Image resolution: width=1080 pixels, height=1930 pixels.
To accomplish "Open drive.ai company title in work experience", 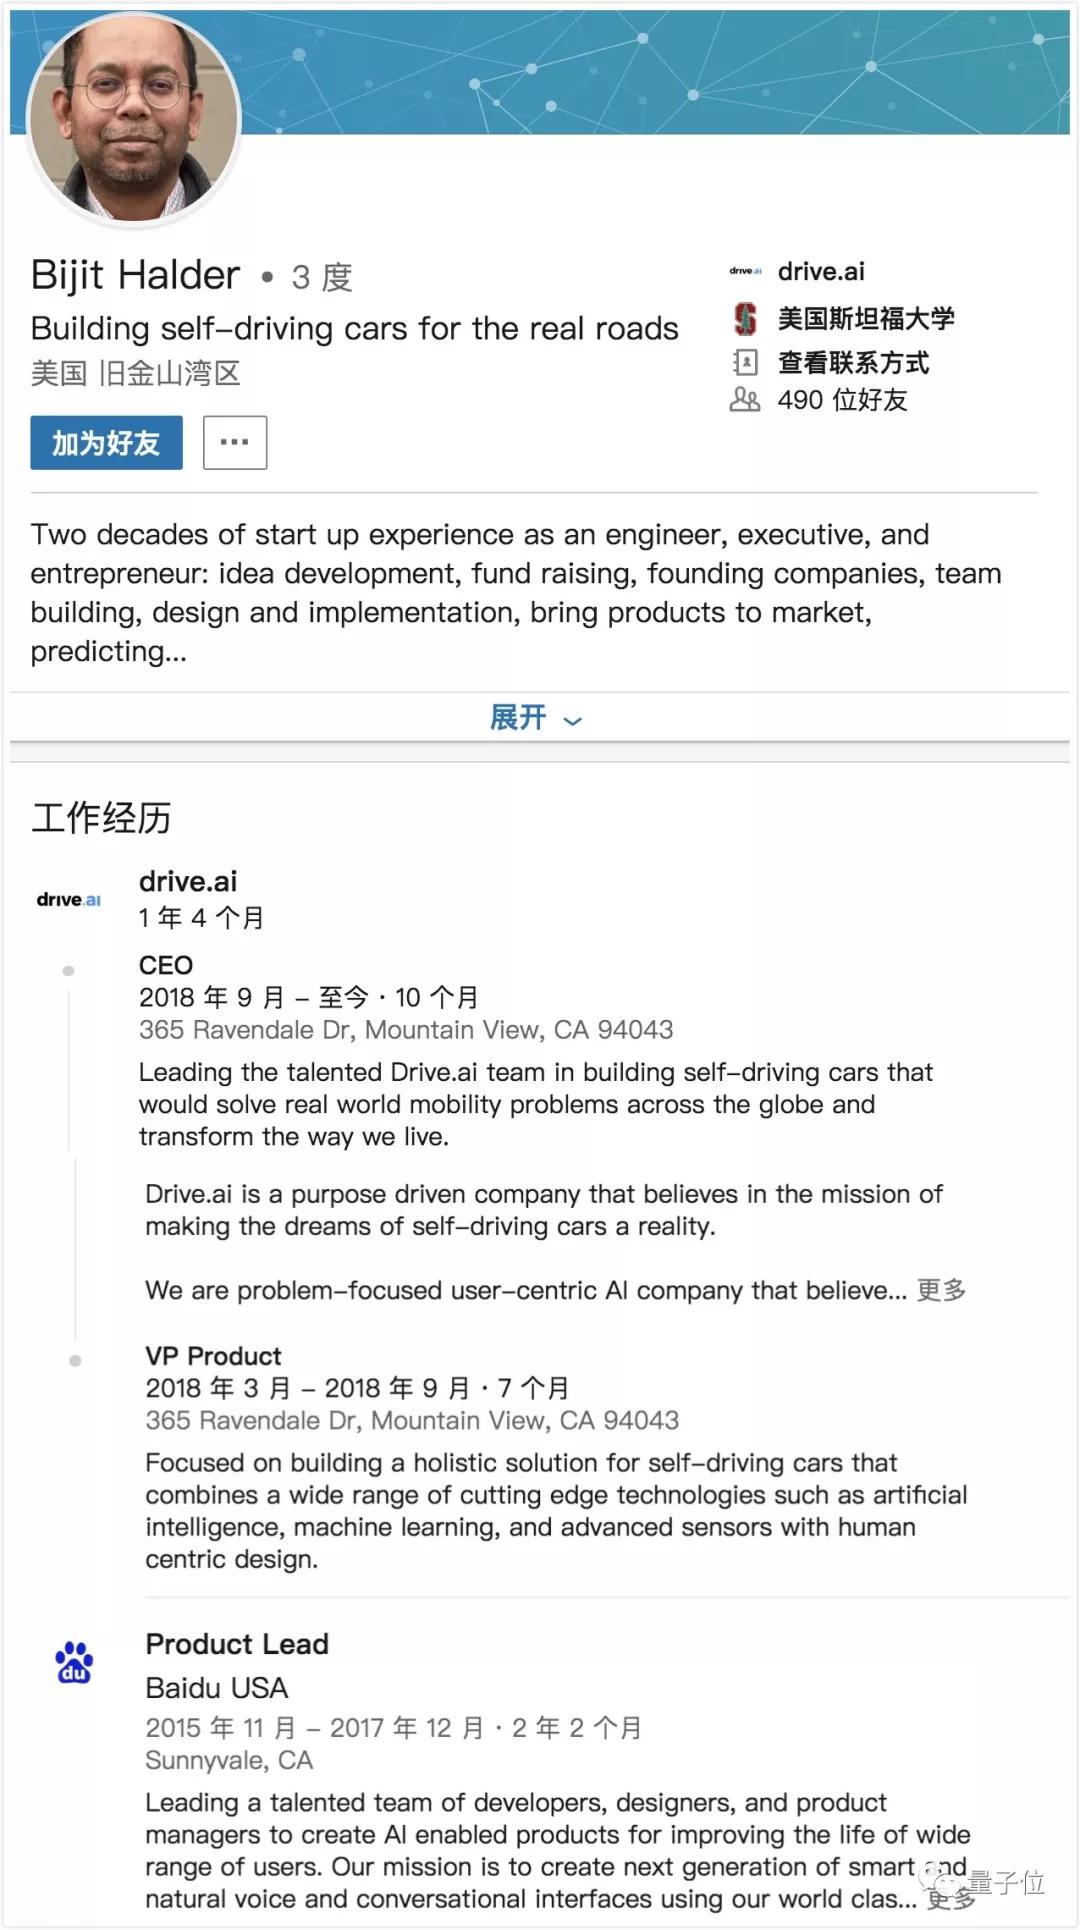I will [x=188, y=881].
